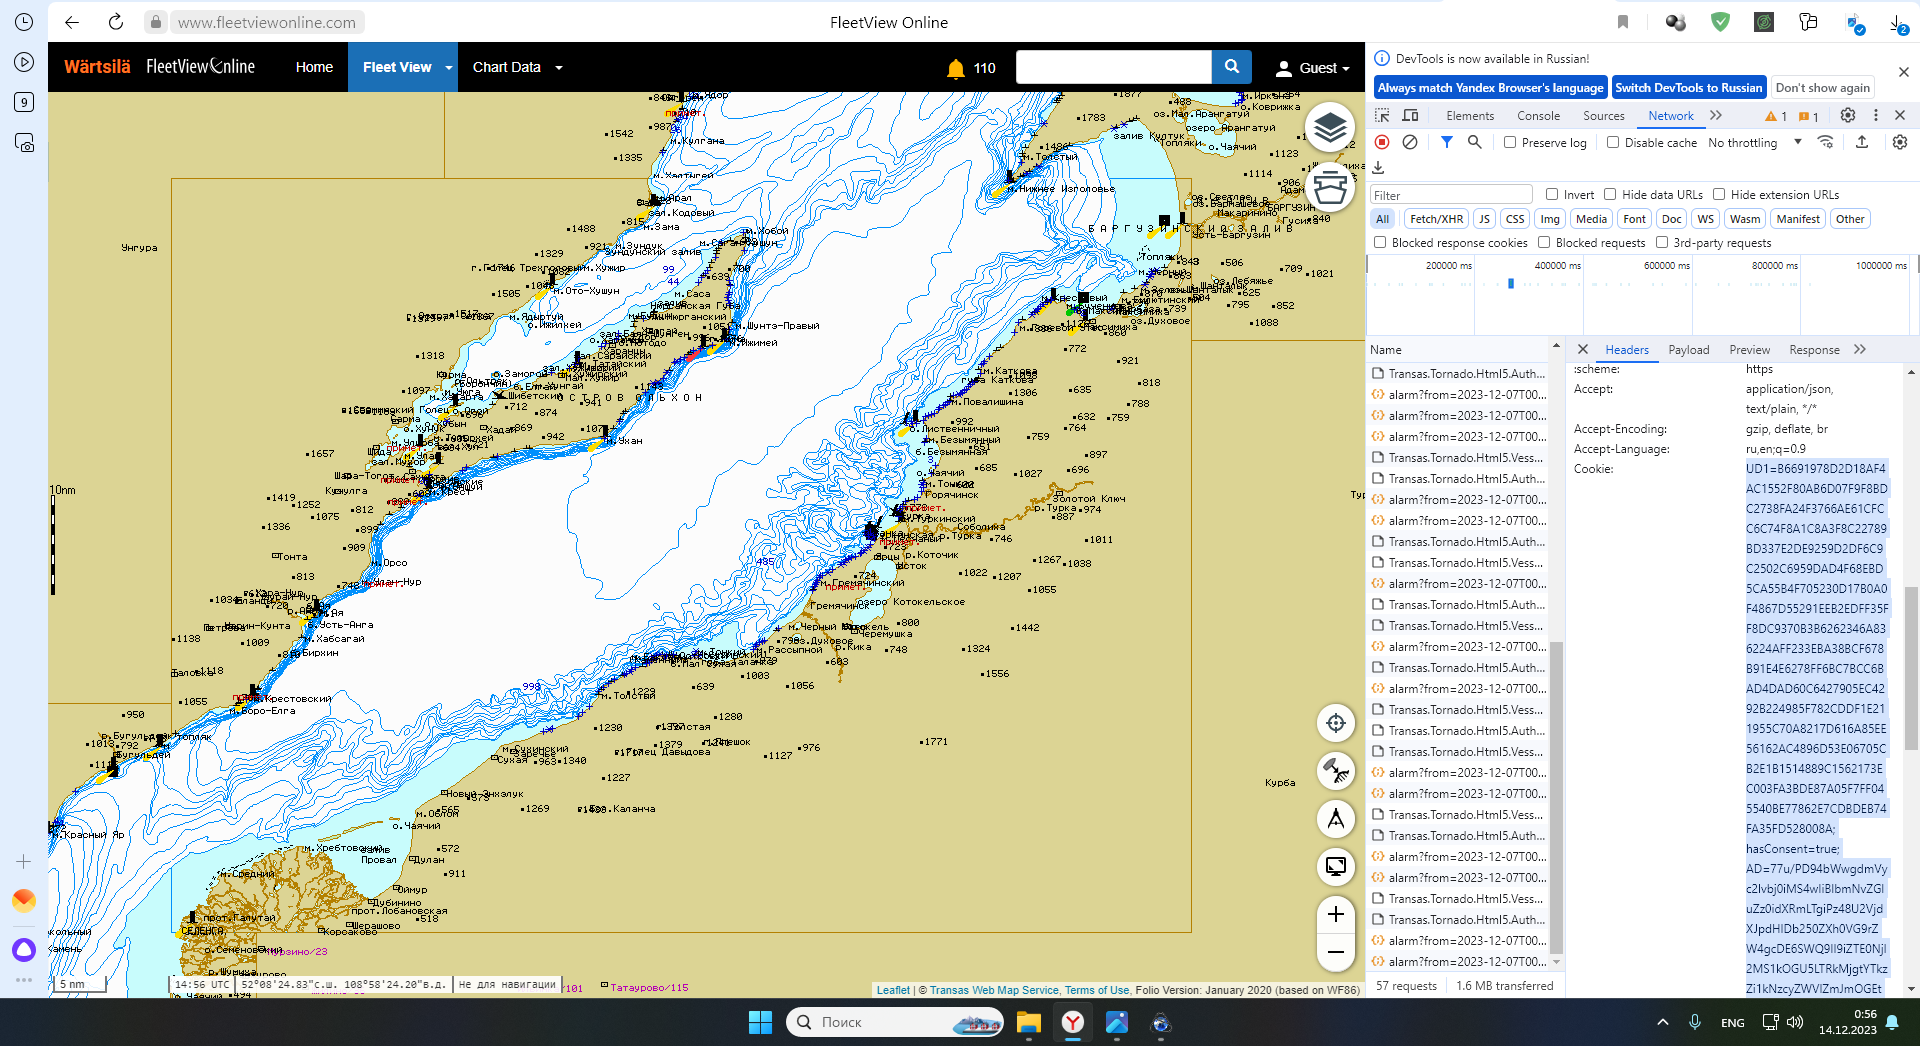
Task: Open the Terms of Use link
Action: [1096, 990]
